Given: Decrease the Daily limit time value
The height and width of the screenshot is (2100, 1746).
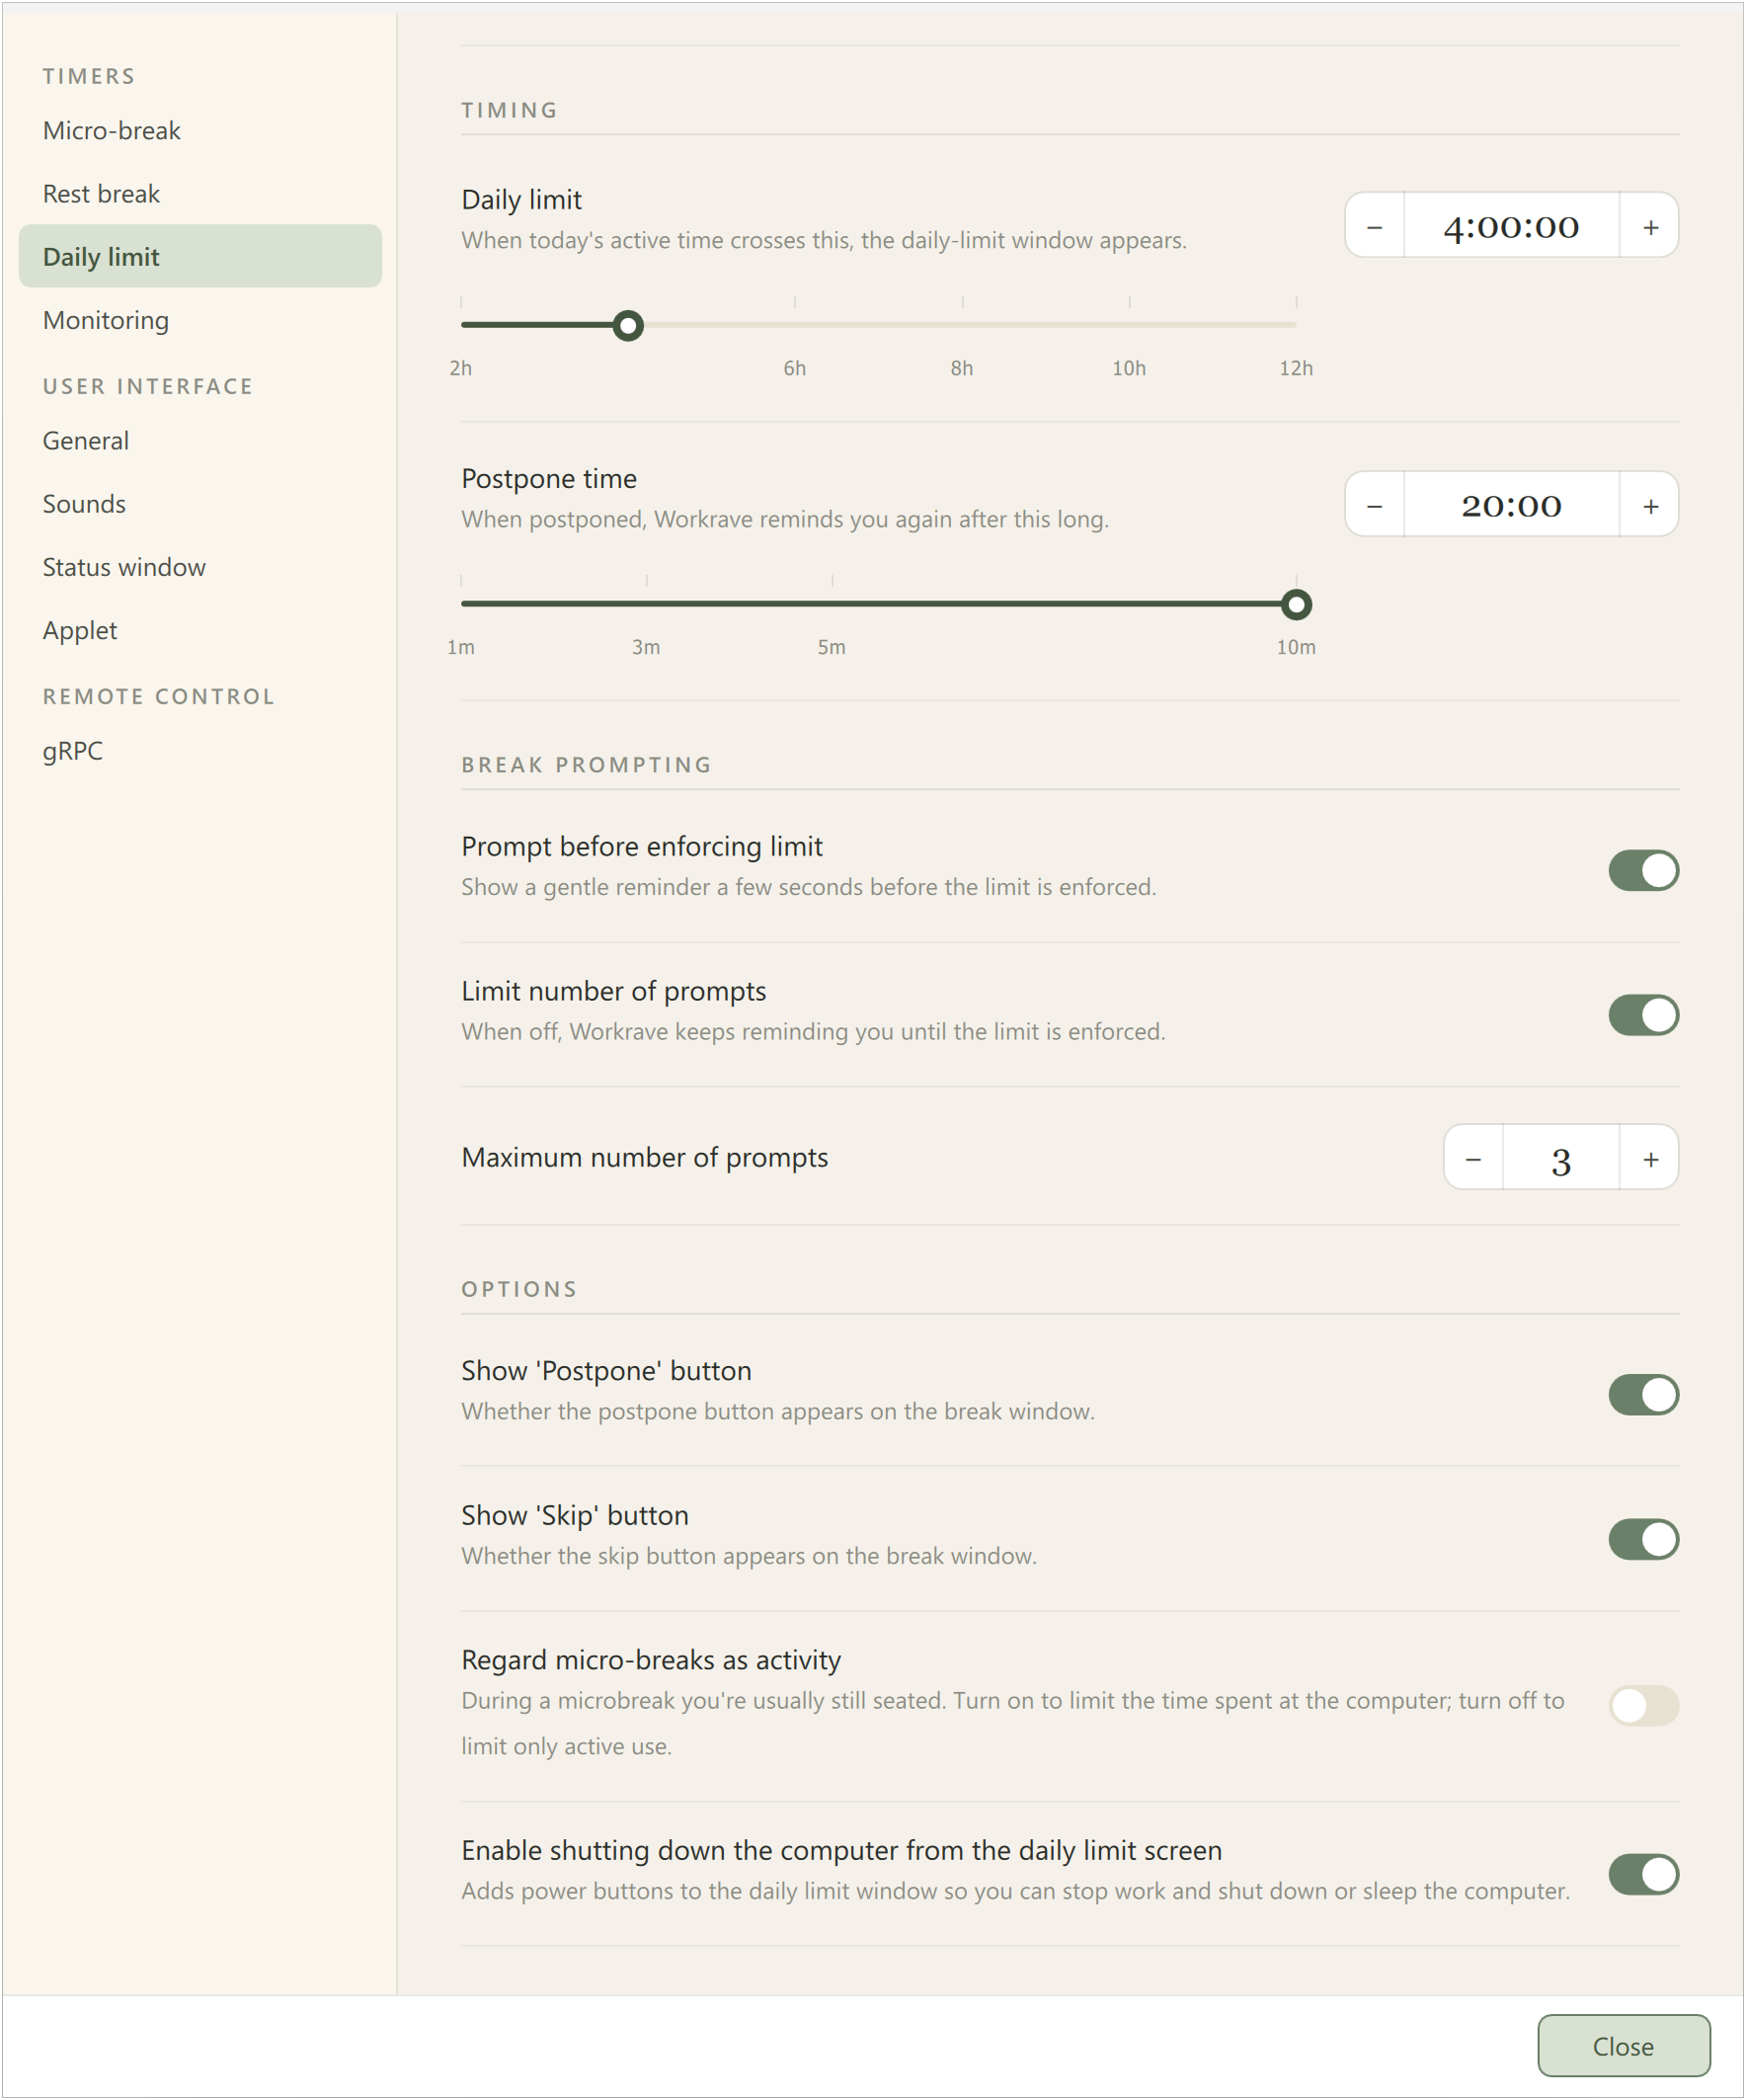Looking at the screenshot, I should click(x=1375, y=226).
